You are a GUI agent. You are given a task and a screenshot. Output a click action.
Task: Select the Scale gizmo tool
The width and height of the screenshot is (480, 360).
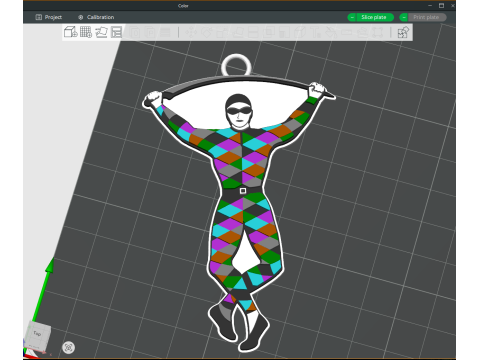(222, 32)
